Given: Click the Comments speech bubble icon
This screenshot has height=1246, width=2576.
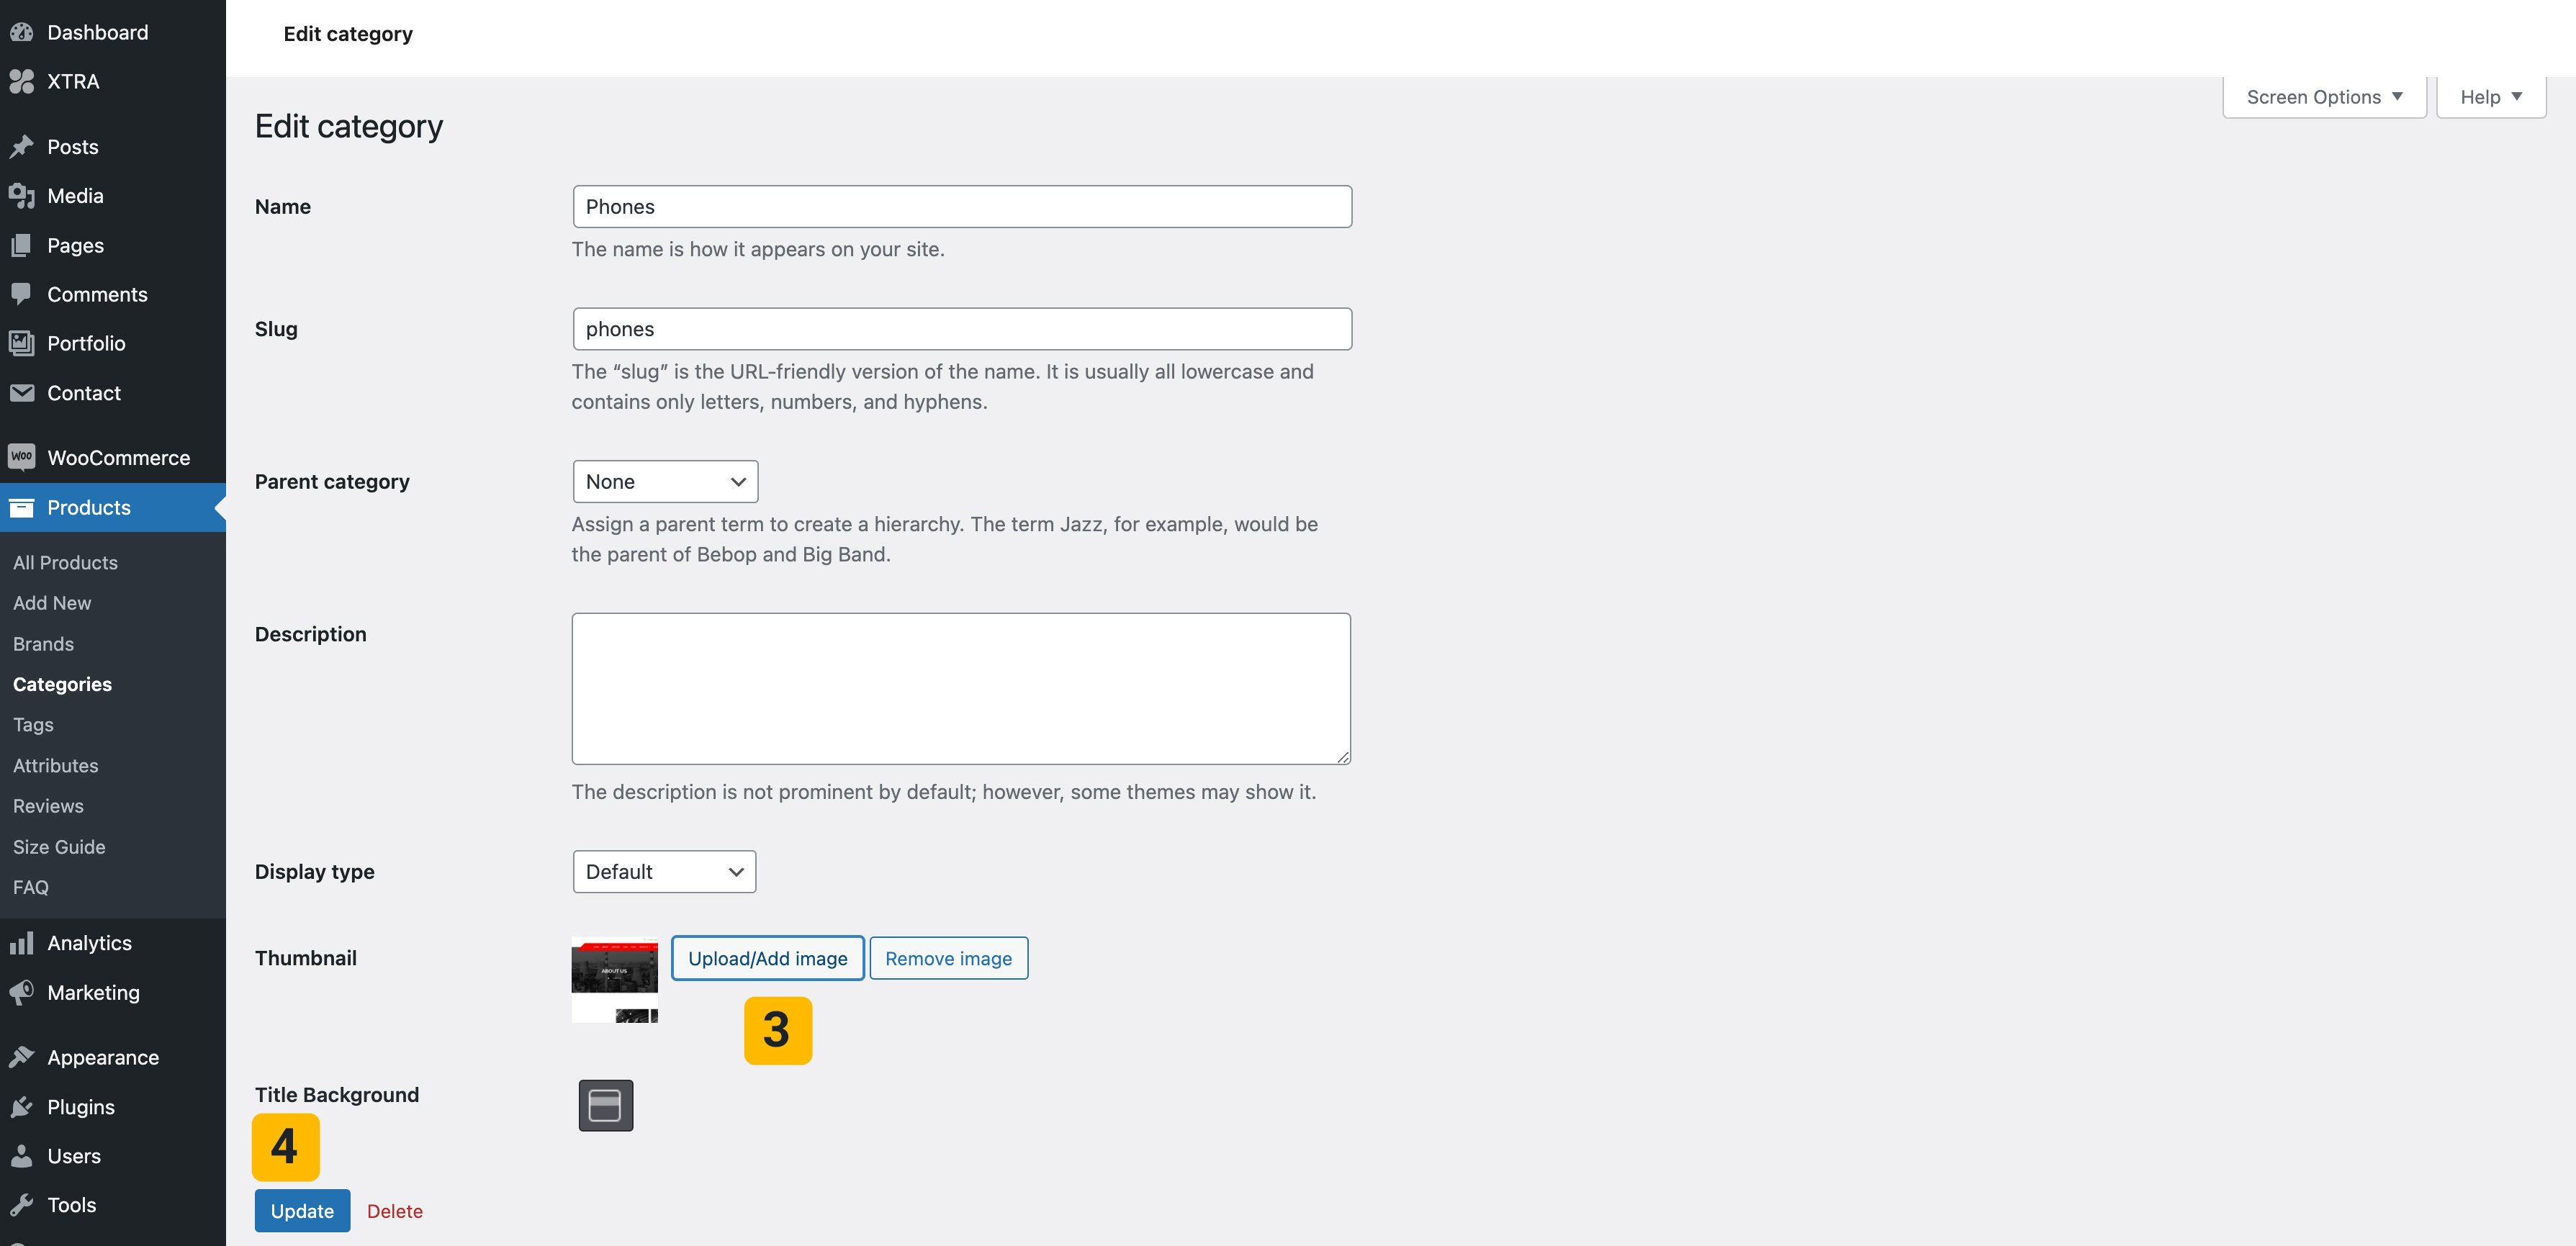Looking at the screenshot, I should 21,294.
